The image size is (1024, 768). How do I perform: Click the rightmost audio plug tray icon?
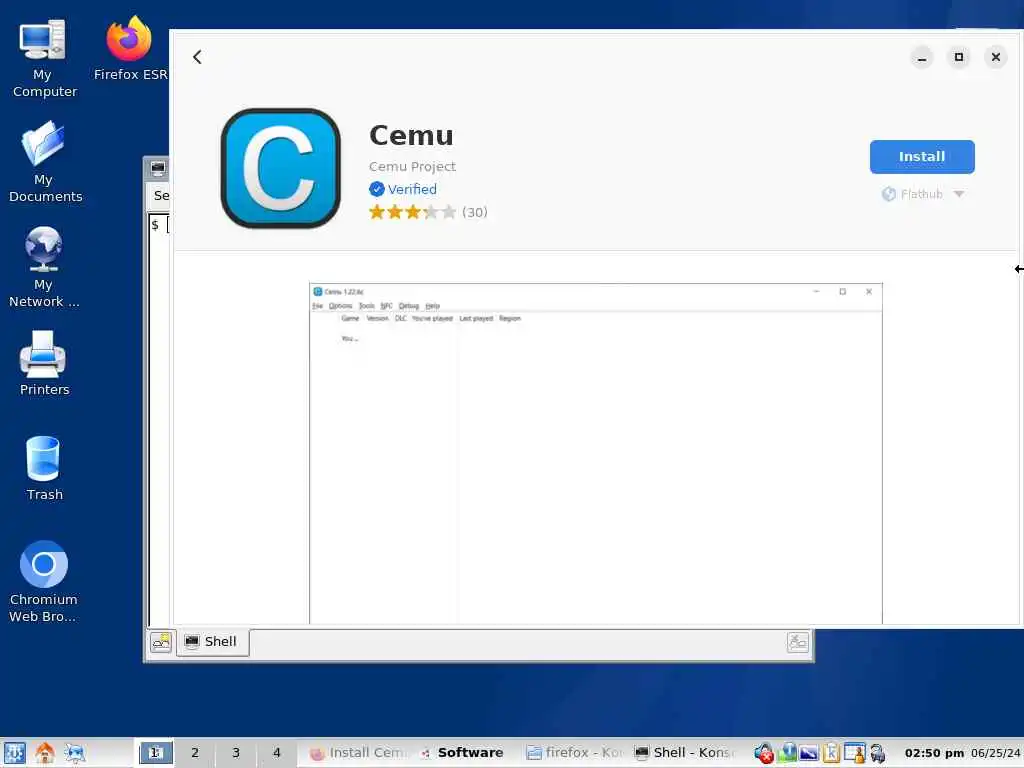pyautogui.click(x=877, y=753)
